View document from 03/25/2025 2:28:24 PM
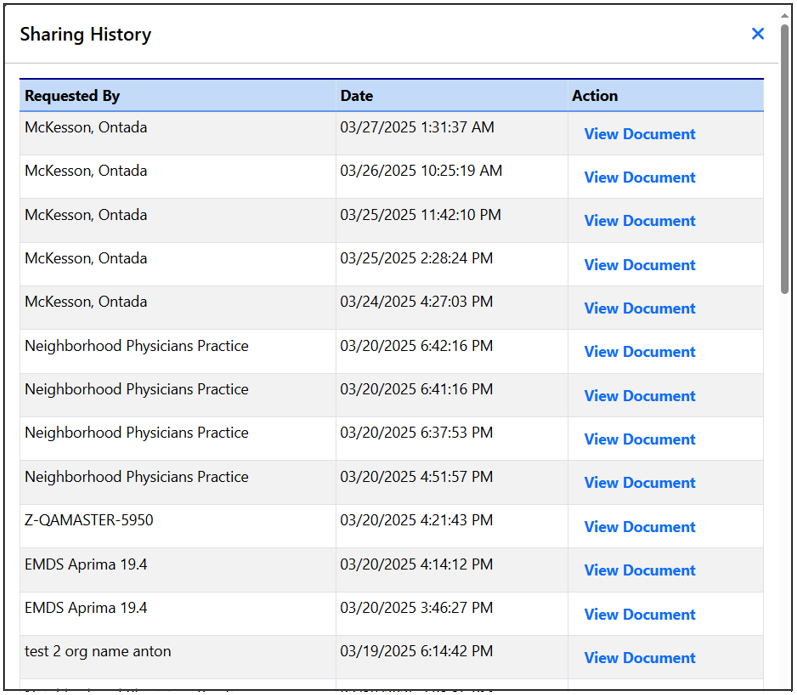The width and height of the screenshot is (797, 695). 639,265
